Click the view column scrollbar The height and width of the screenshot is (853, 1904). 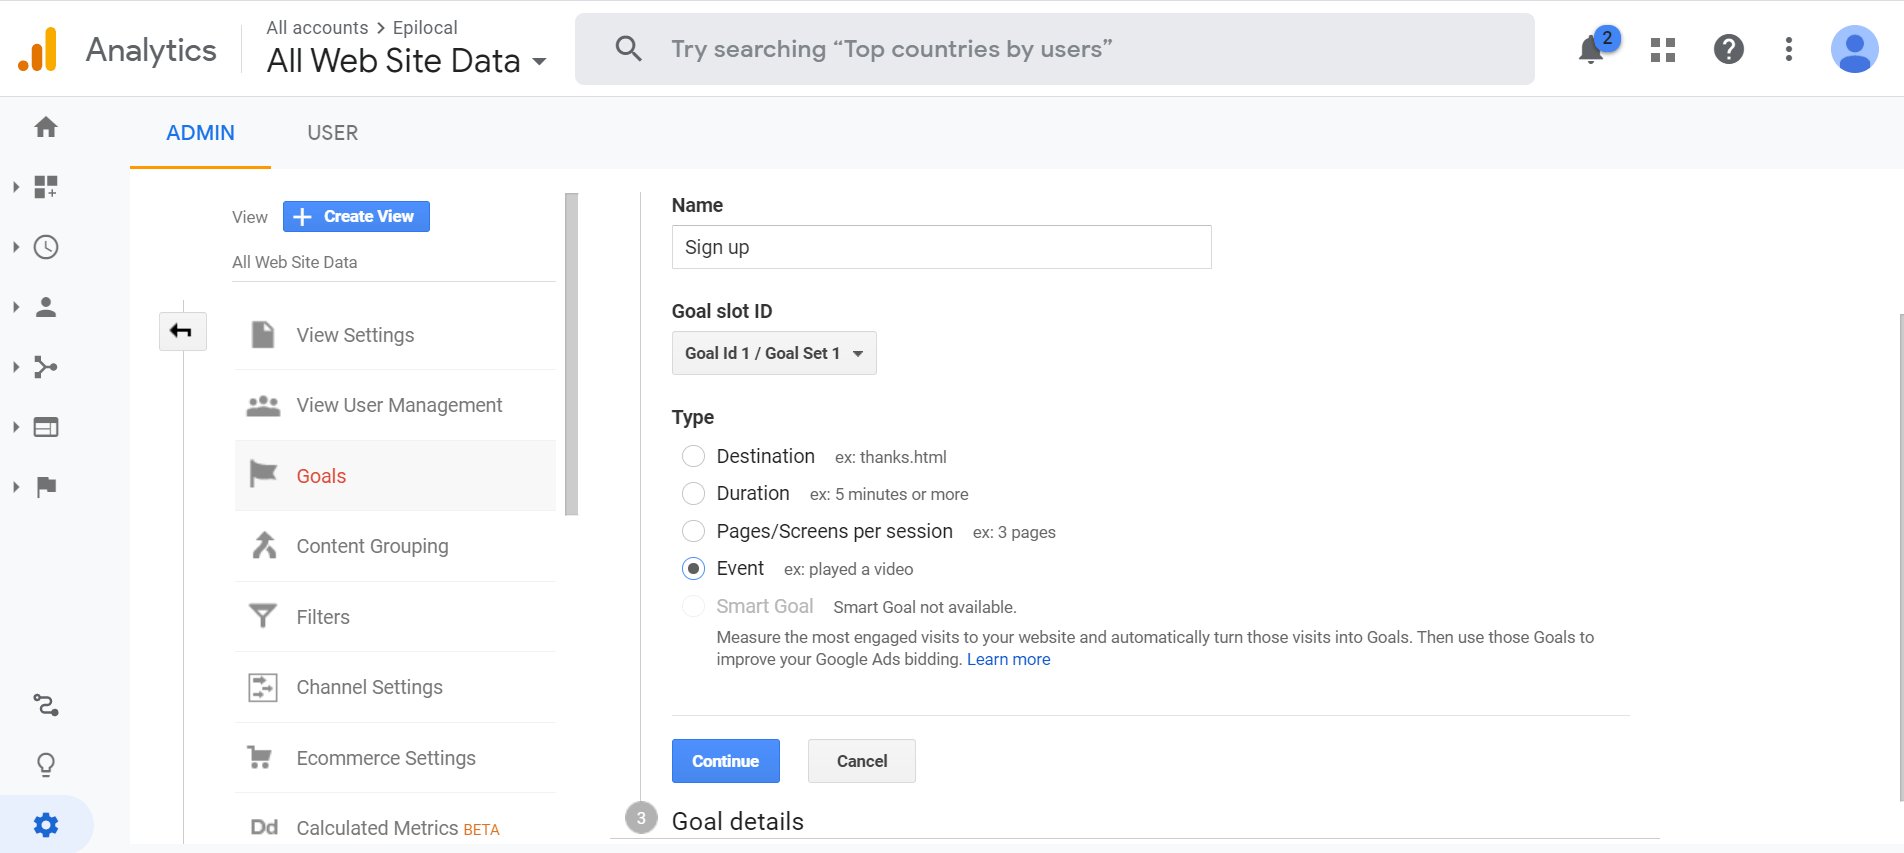[x=572, y=354]
